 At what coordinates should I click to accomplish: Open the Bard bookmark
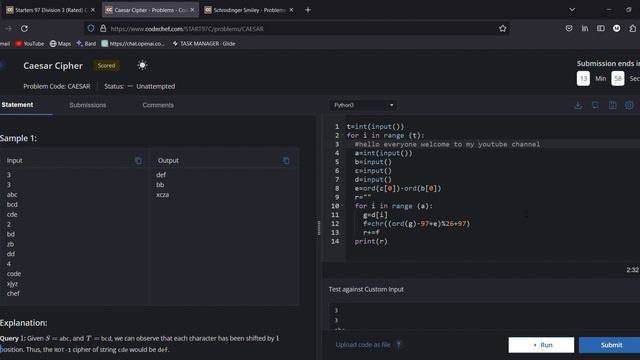click(86, 44)
